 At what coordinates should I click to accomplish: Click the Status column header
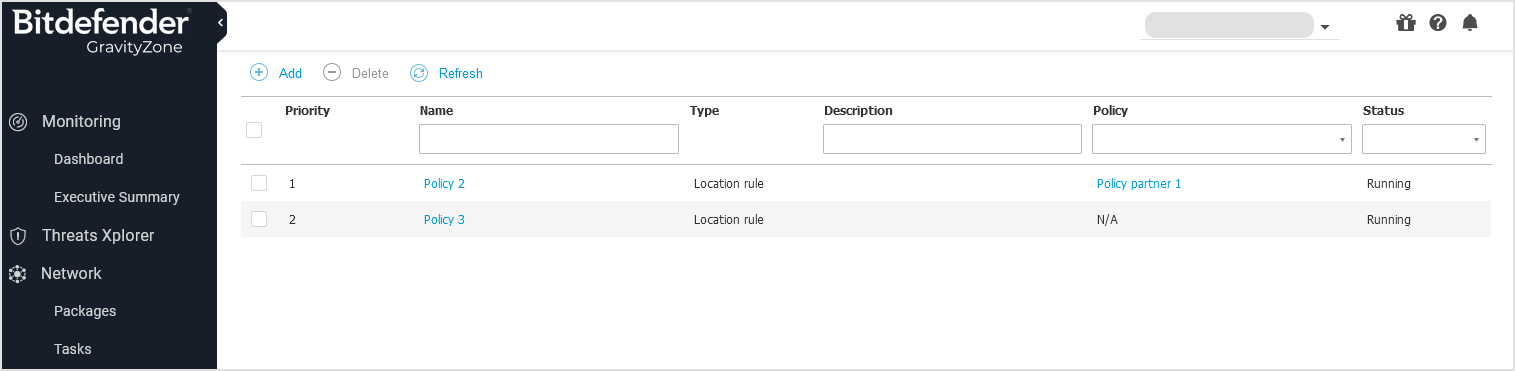(1383, 111)
